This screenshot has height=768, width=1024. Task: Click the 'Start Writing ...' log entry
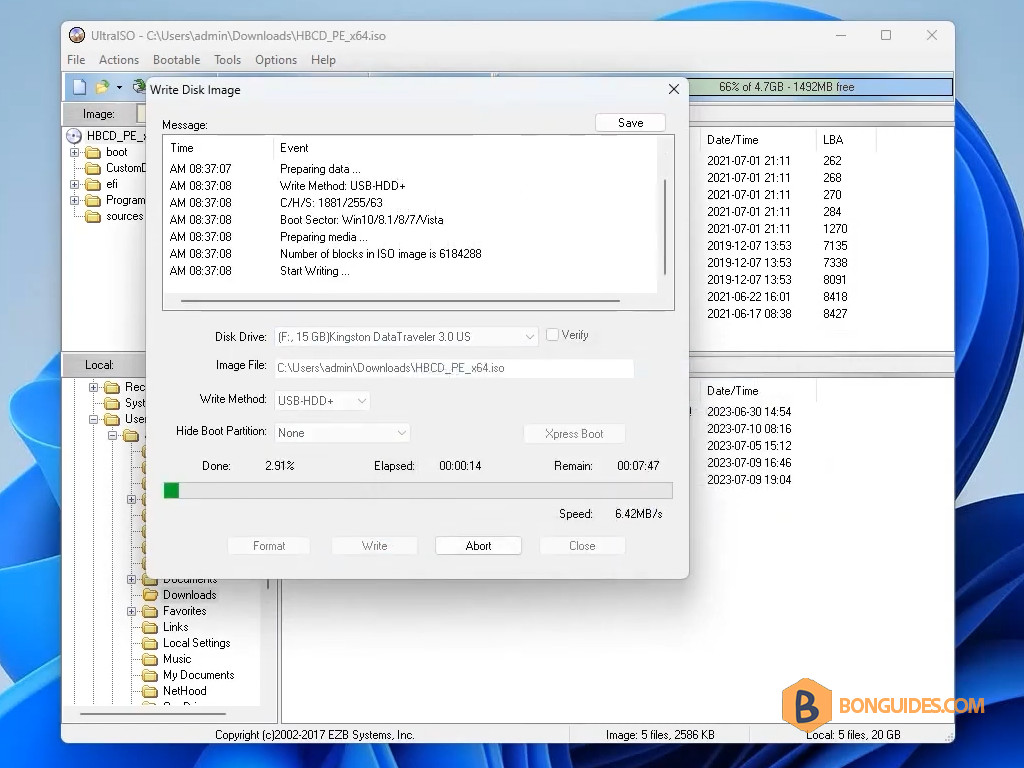pyautogui.click(x=315, y=271)
